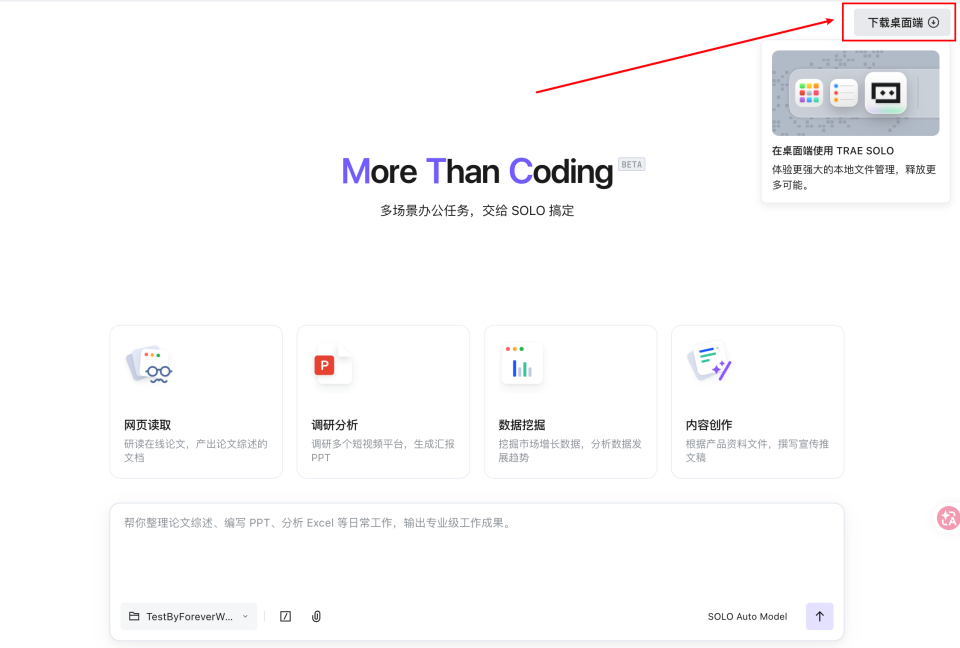Open the SOLO Auto Model selector
The height and width of the screenshot is (648, 960).
click(747, 616)
